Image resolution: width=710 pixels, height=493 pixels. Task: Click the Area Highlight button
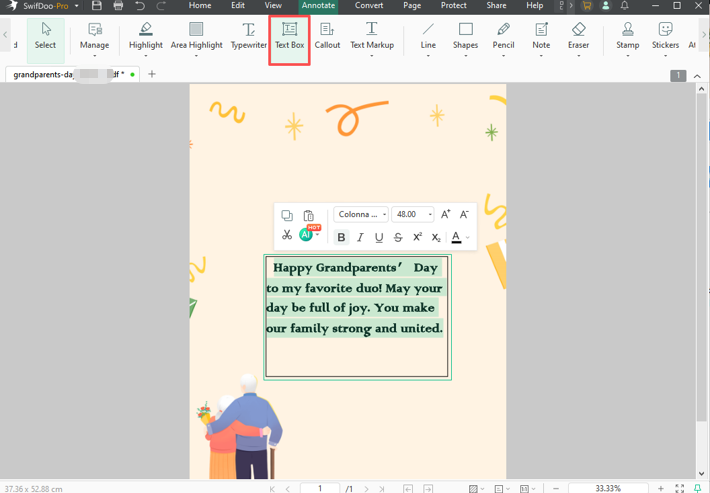pos(196,36)
